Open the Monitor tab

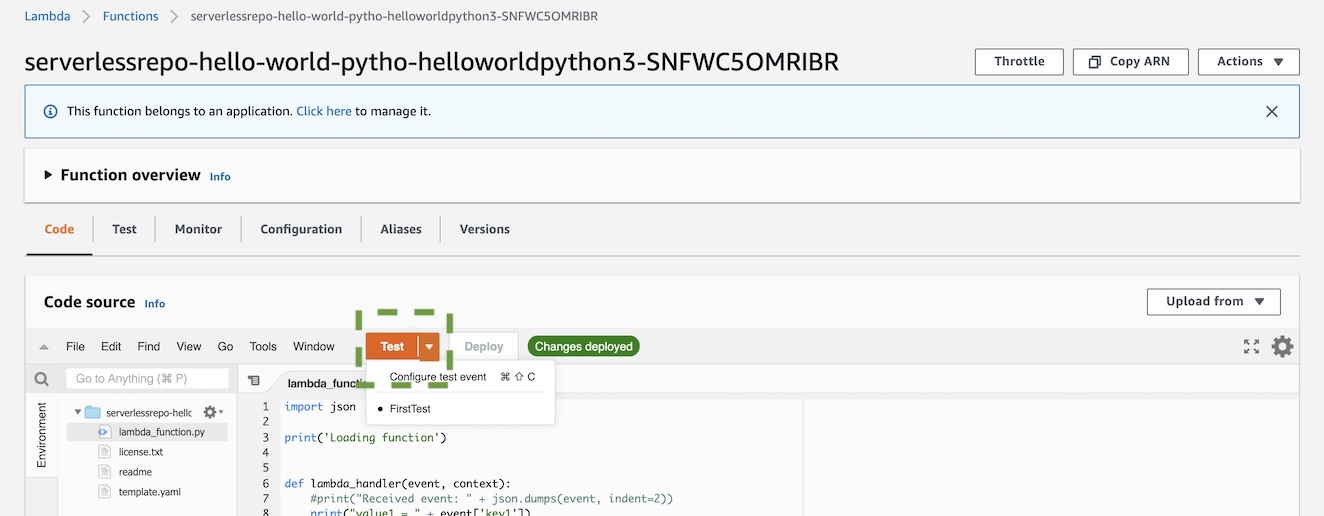(x=198, y=229)
